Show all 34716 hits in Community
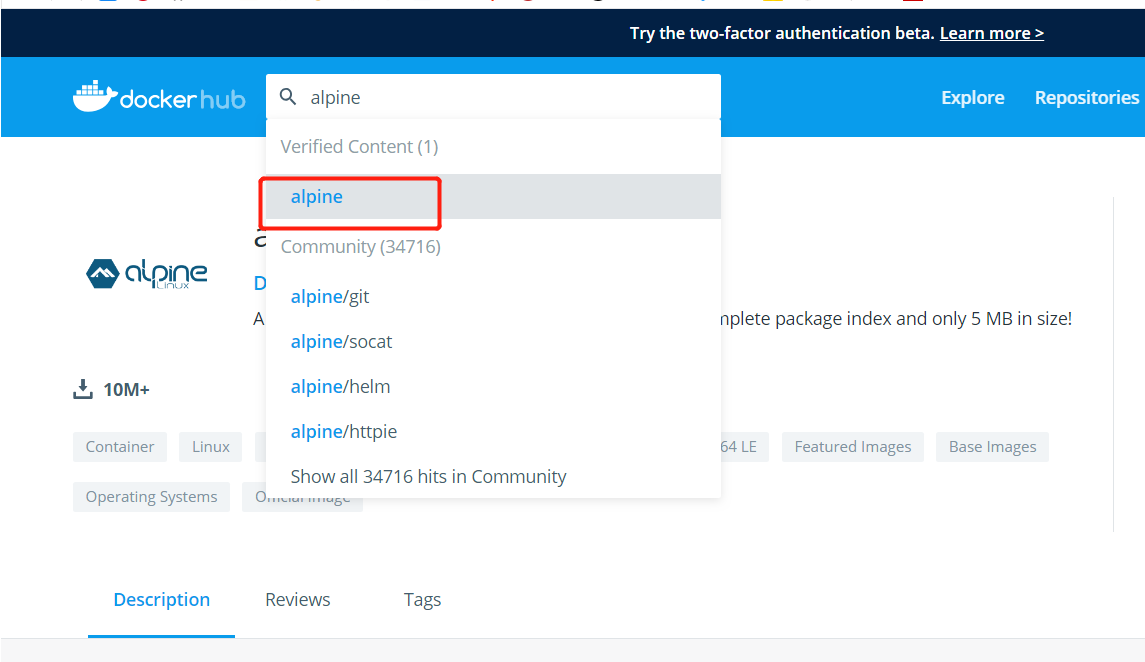Image resolution: width=1145 pixels, height=662 pixels. (x=428, y=477)
